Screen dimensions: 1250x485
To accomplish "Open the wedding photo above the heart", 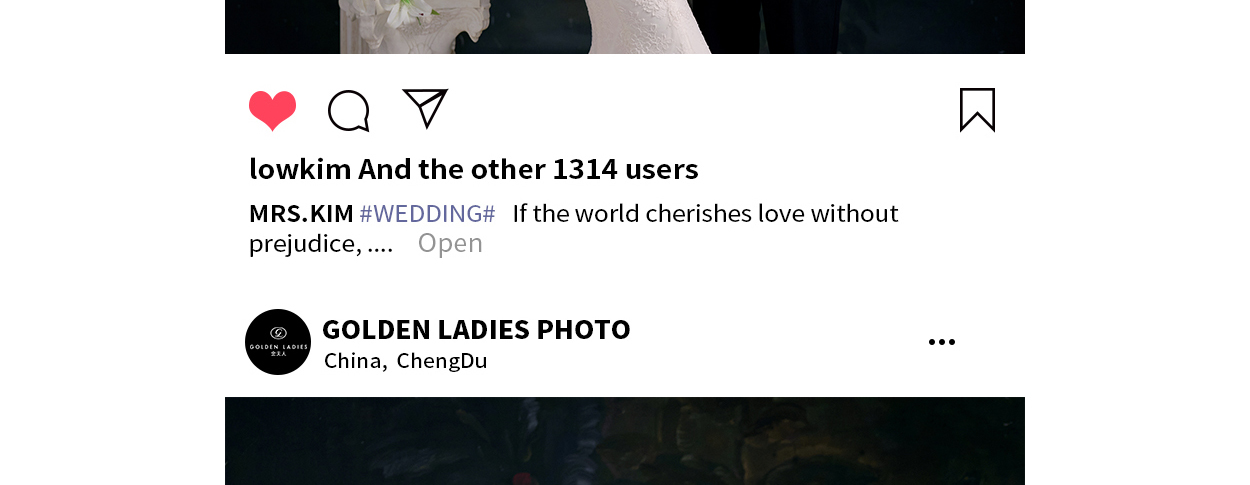I will 625,27.
